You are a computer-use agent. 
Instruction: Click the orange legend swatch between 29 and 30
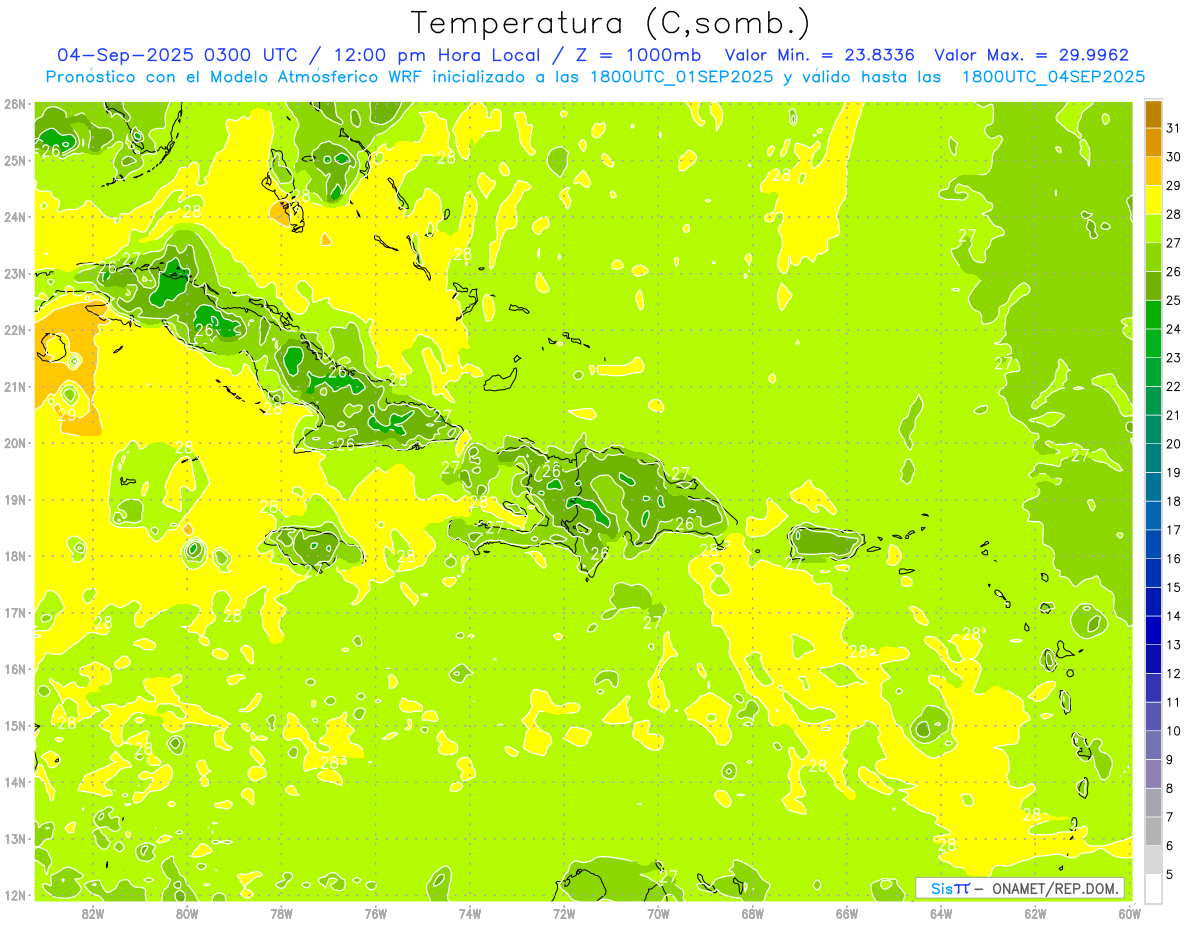click(x=1153, y=171)
